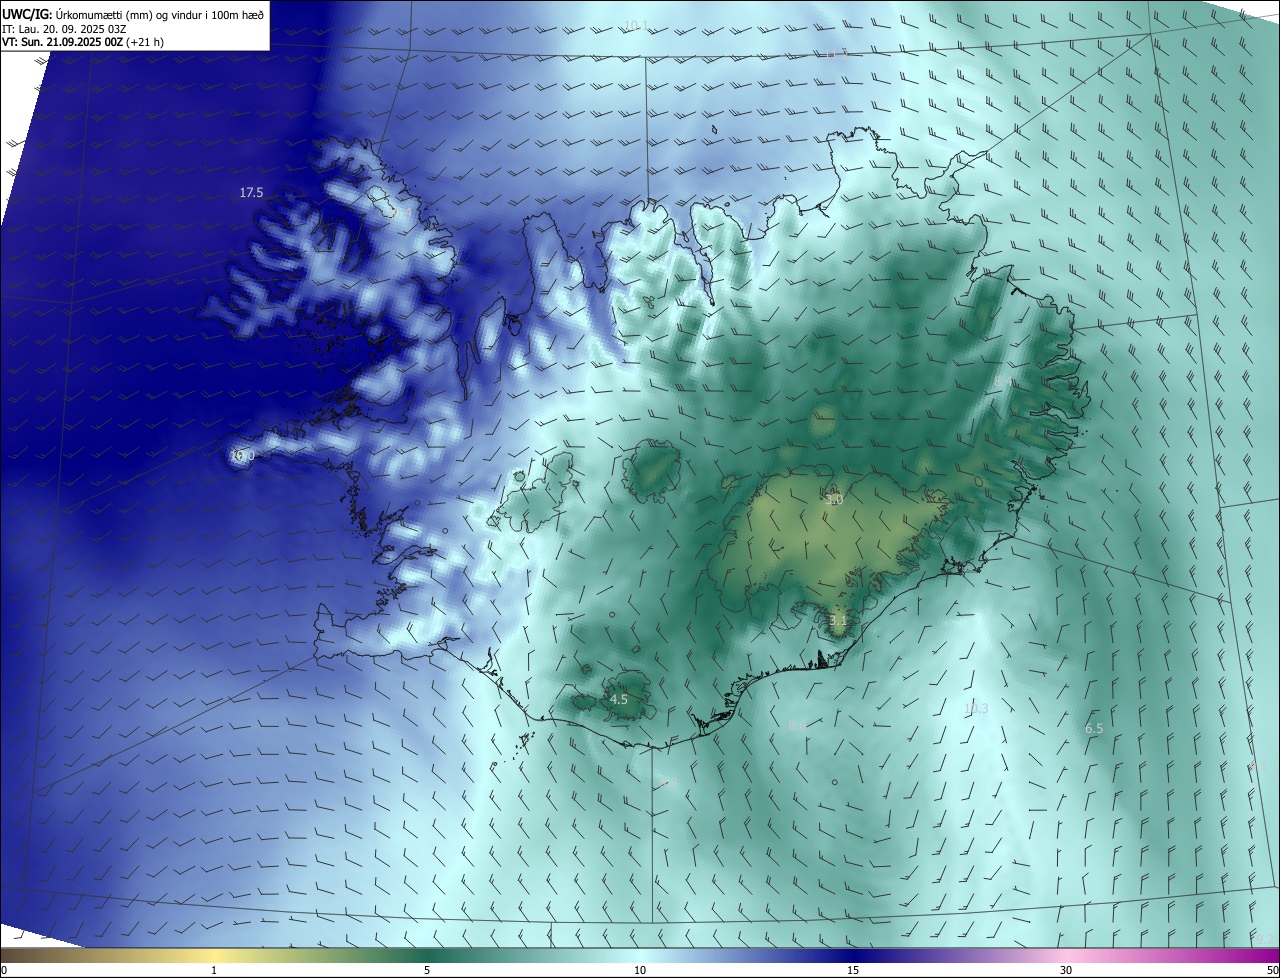Click the 1 tick label on the color scale

[x=214, y=970]
